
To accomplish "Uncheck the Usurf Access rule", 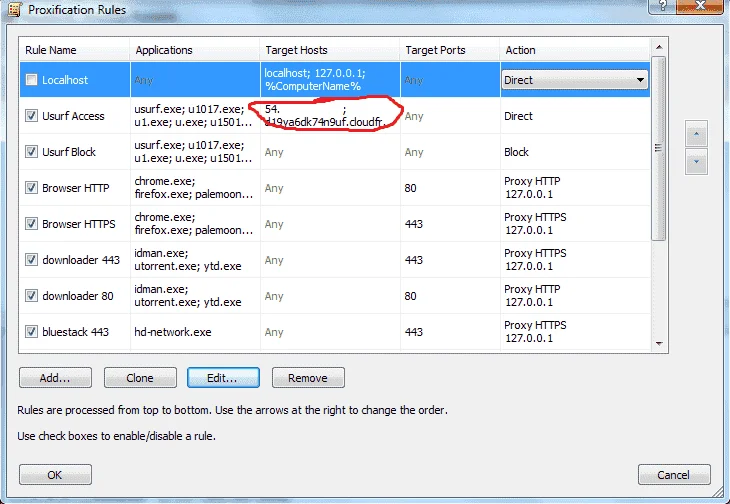I will [31, 115].
